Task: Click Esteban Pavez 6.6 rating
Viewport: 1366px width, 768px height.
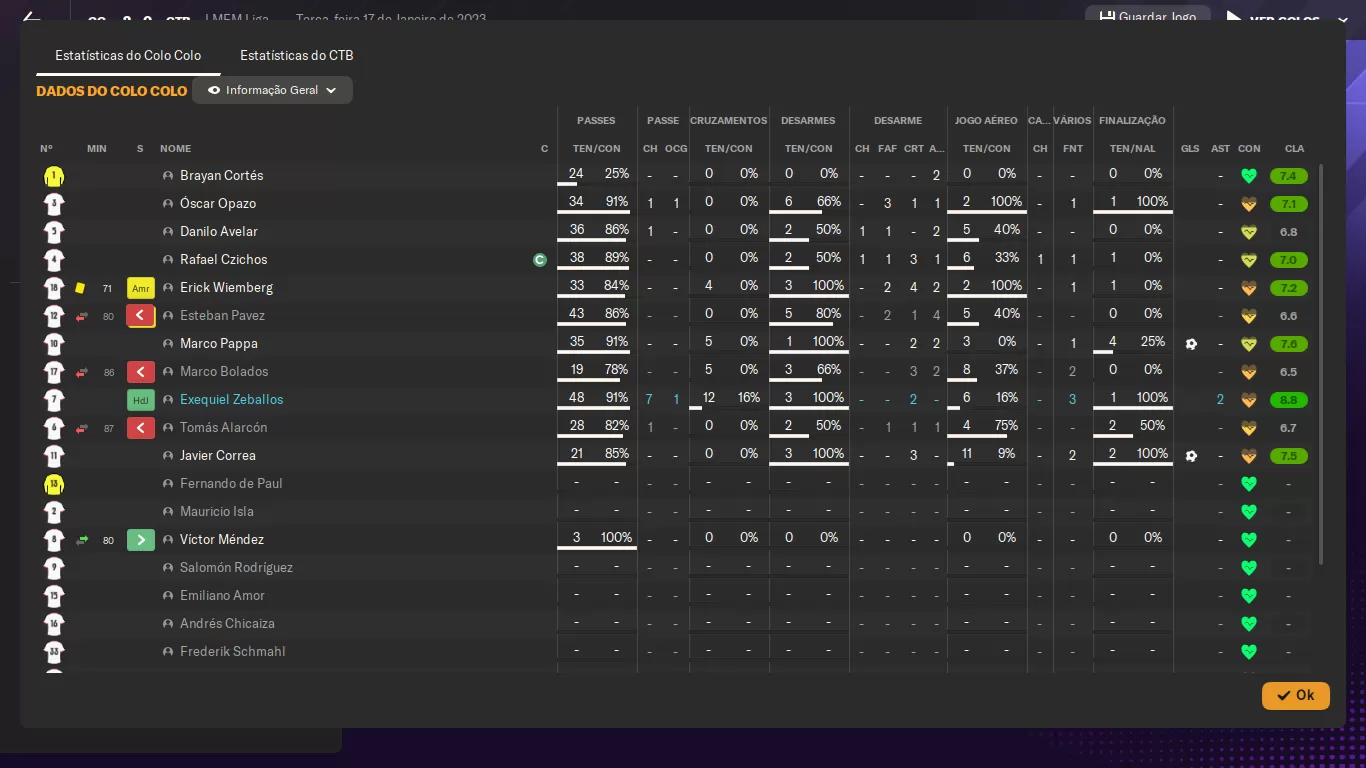Action: point(1288,316)
